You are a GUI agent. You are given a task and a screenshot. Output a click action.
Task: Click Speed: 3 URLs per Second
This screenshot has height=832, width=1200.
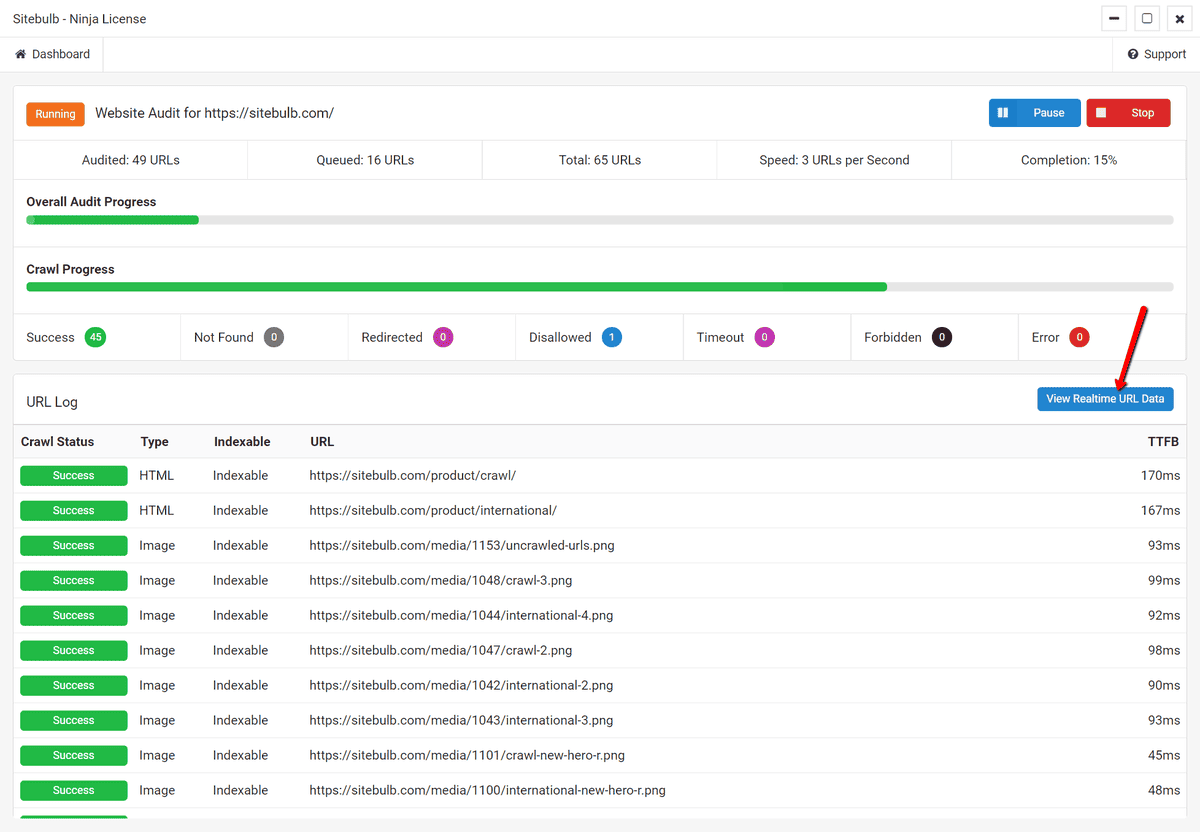click(x=834, y=160)
